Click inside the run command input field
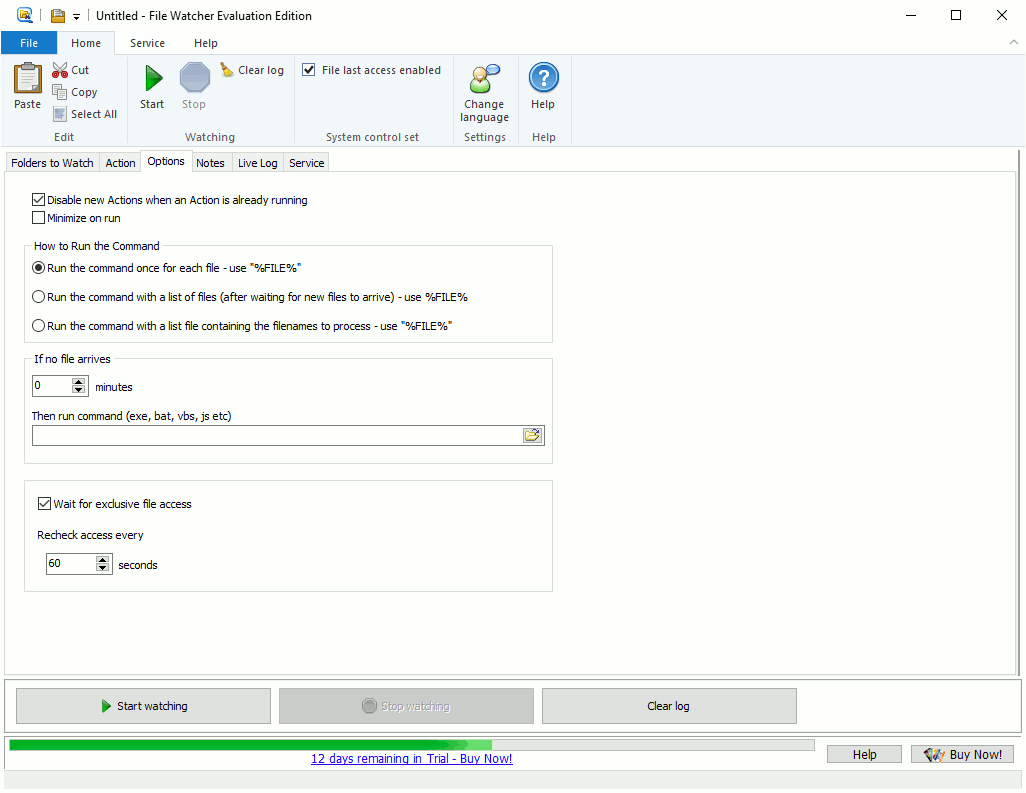 pyautogui.click(x=270, y=435)
